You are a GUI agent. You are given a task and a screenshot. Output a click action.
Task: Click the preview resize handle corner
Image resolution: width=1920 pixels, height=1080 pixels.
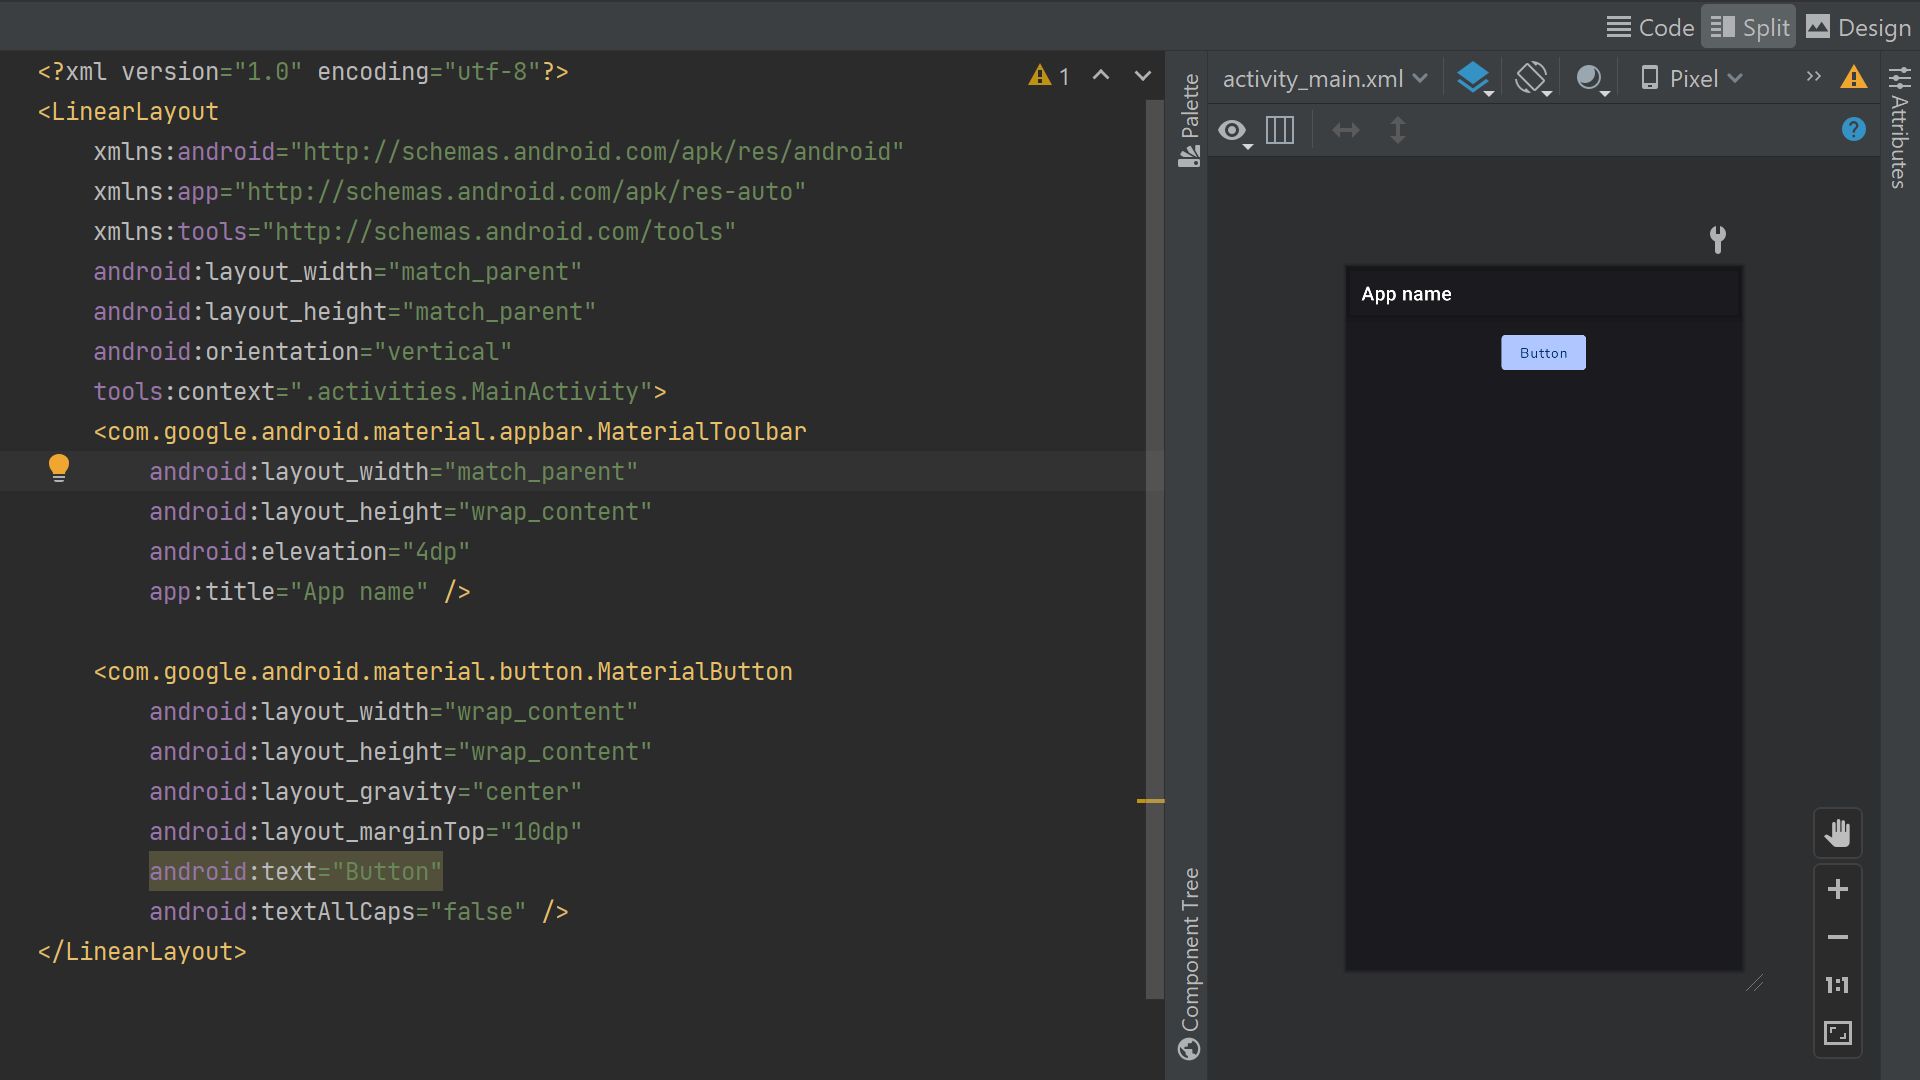click(1755, 983)
